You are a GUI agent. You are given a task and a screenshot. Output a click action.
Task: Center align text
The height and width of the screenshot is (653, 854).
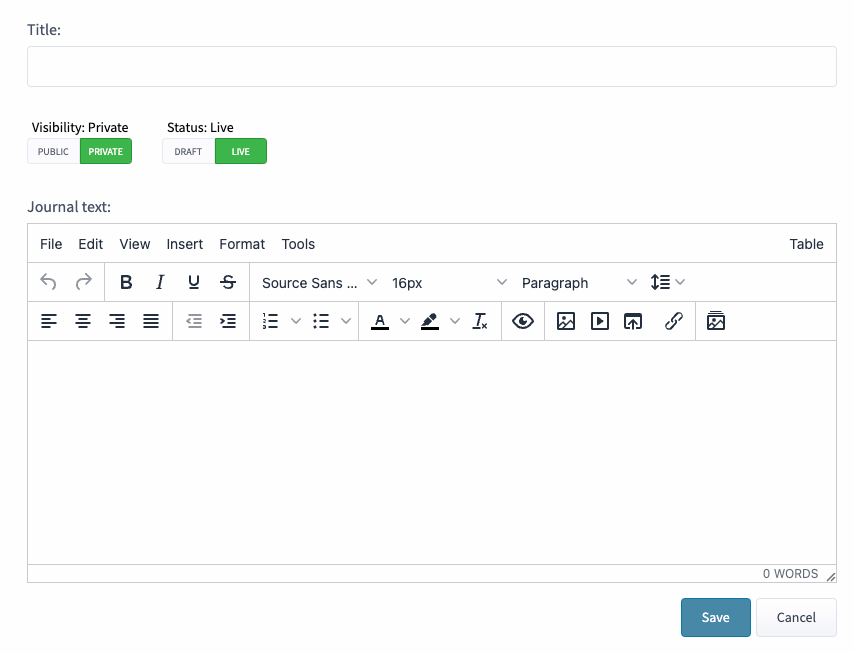pos(83,321)
